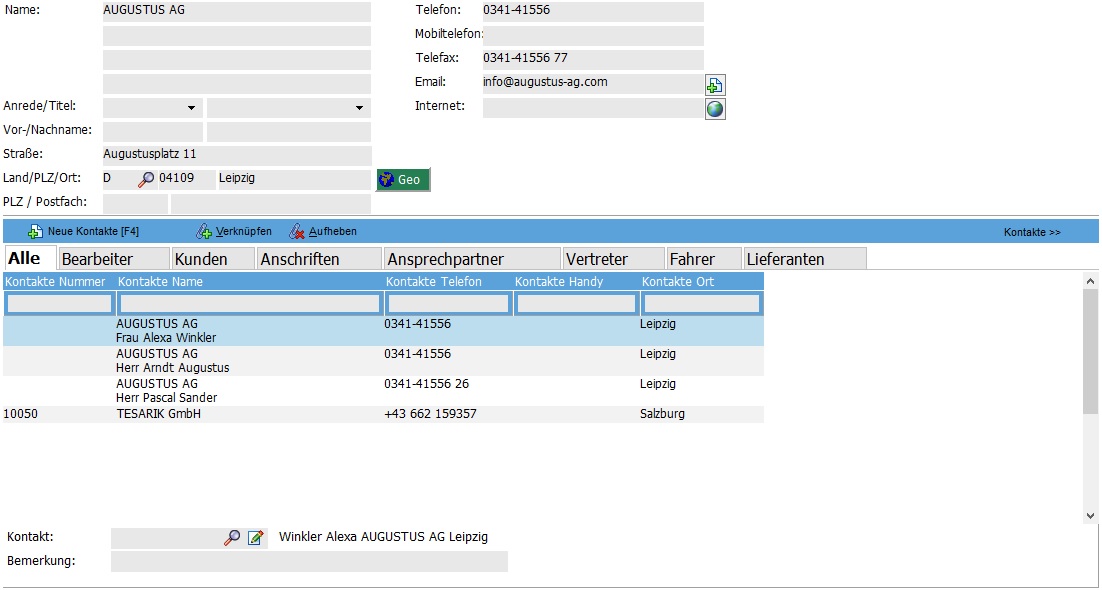Click the +43 662 159357 cell
This screenshot has height=590, width=1102.
tap(430, 414)
